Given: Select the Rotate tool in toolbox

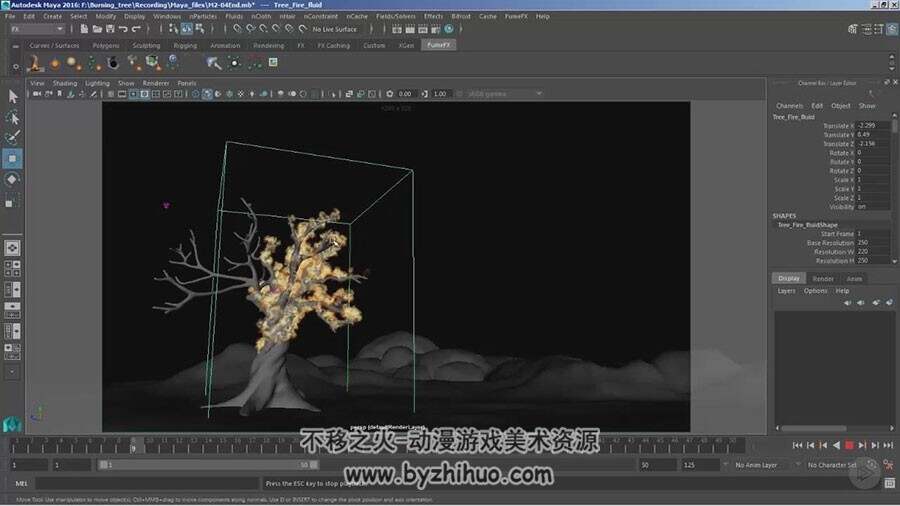Looking at the screenshot, I should (12, 180).
